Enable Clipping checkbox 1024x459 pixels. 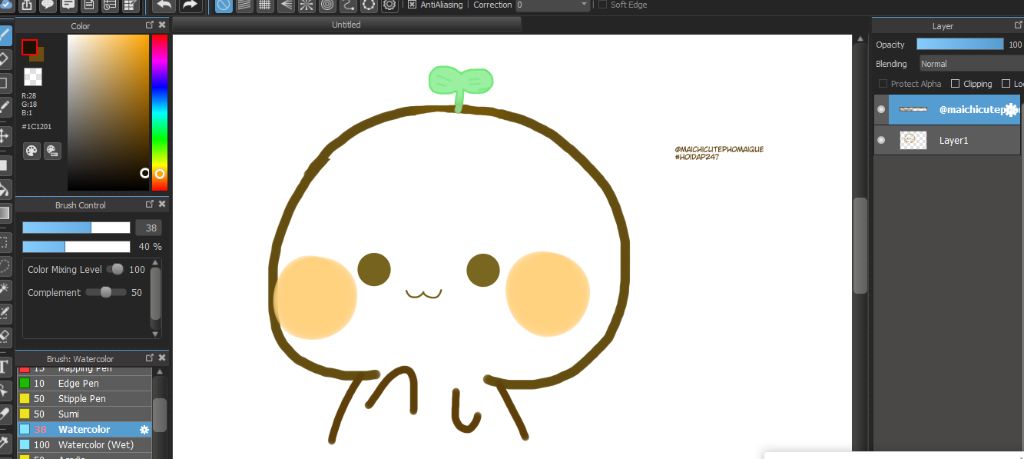[x=955, y=84]
